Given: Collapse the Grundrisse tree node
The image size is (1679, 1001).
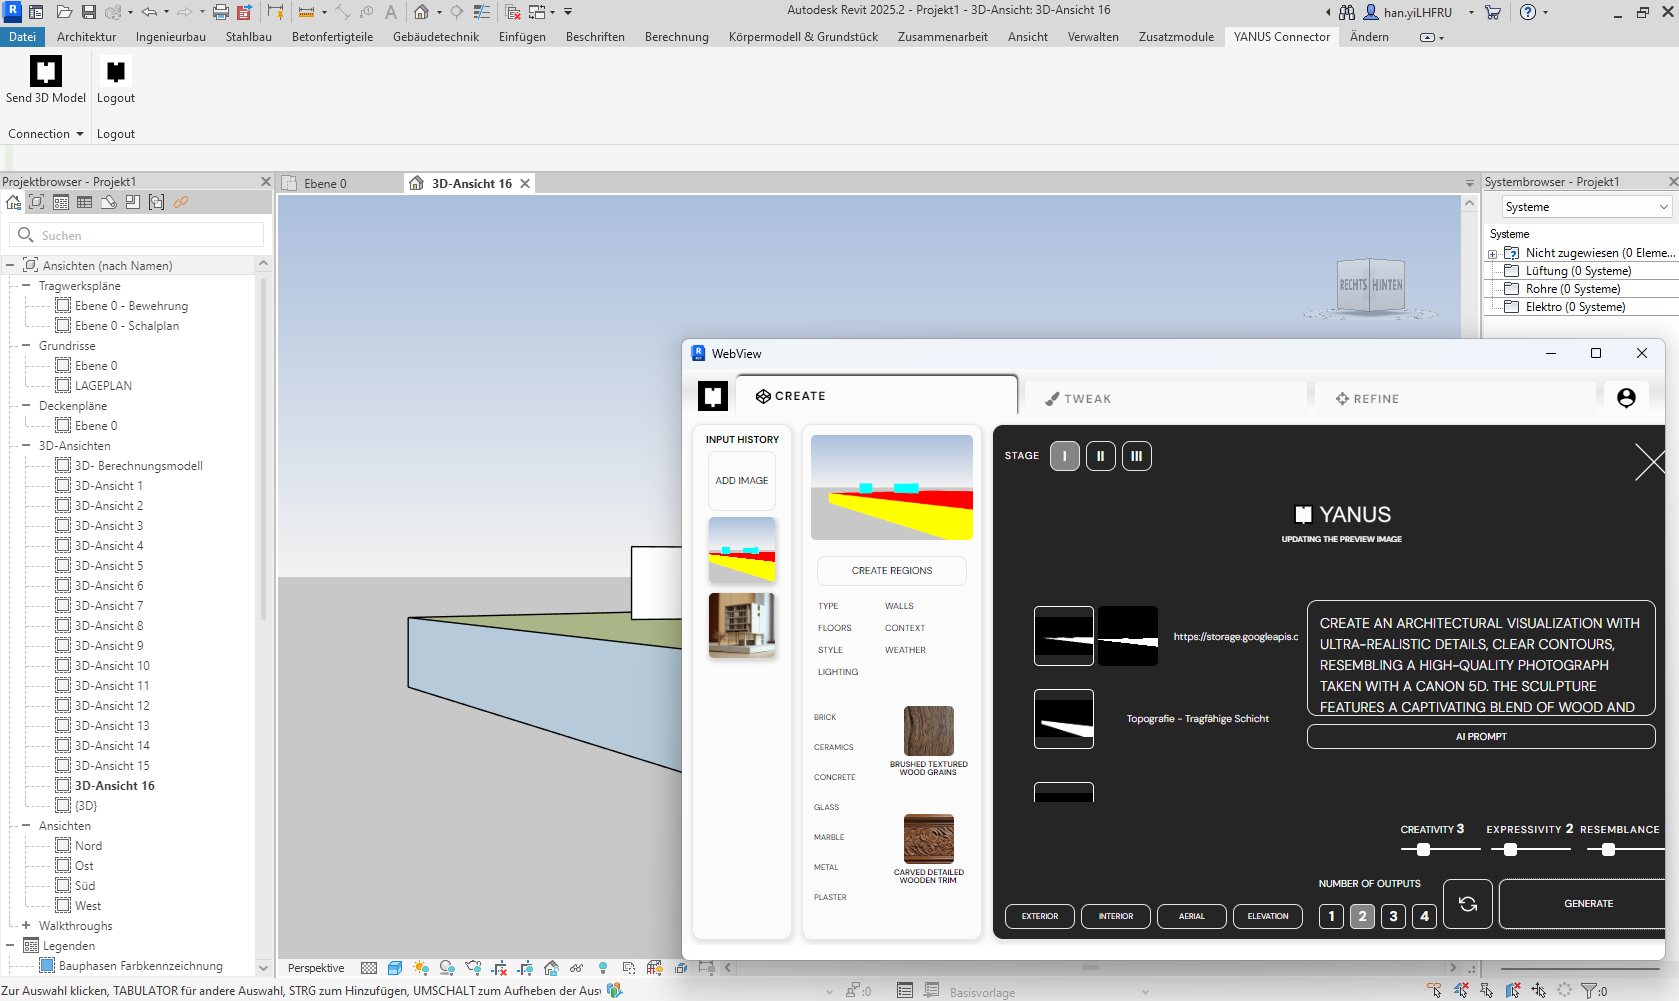Looking at the screenshot, I should (26, 345).
